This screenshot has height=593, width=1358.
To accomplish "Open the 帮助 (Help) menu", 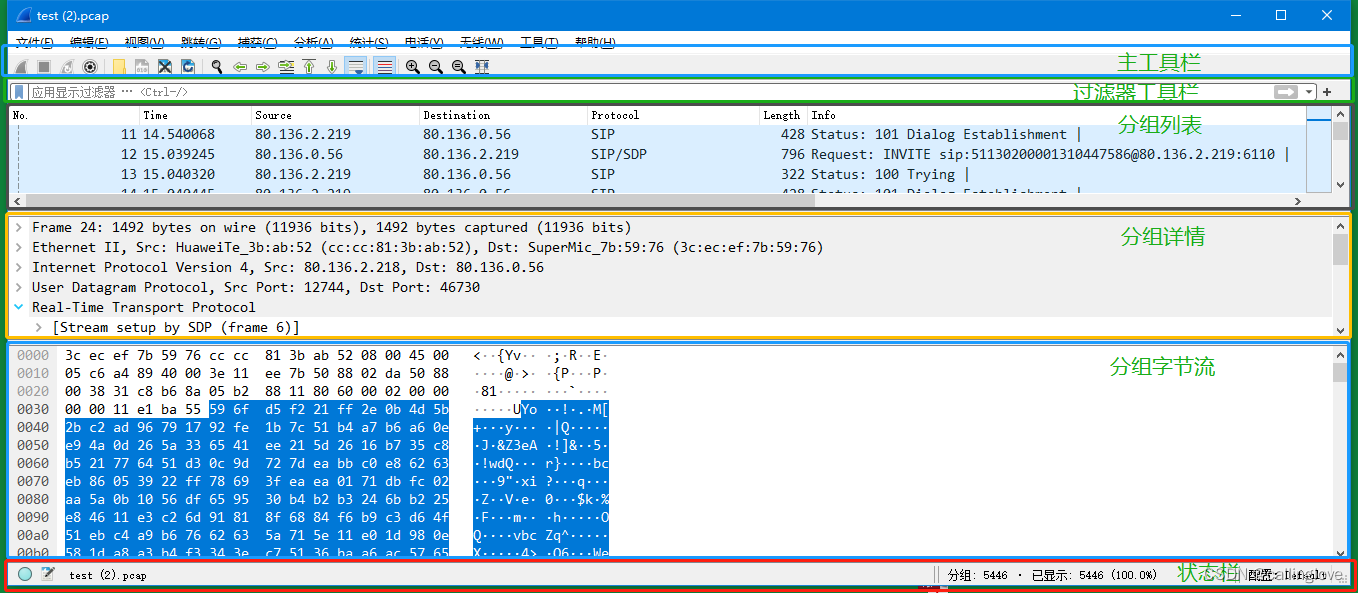I will click(595, 42).
